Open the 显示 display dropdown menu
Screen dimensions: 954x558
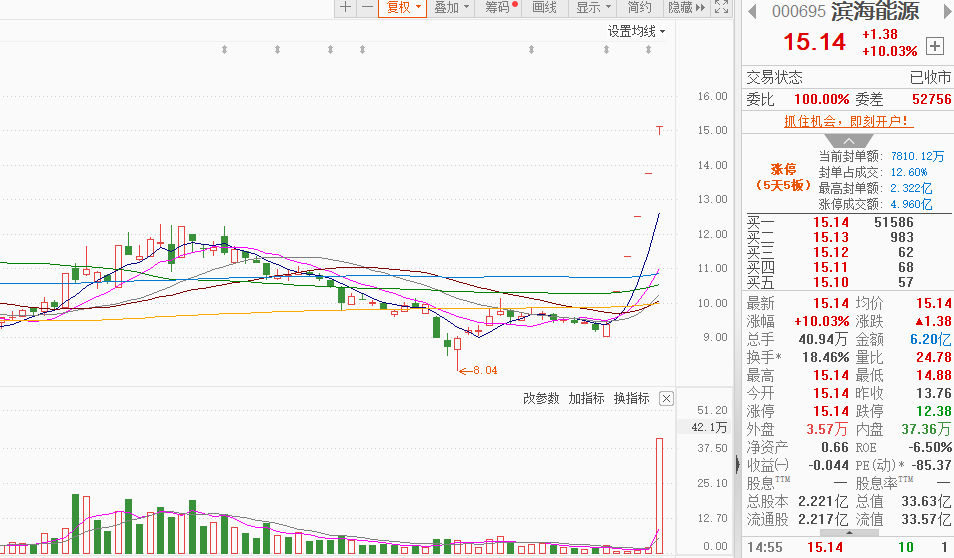click(593, 8)
